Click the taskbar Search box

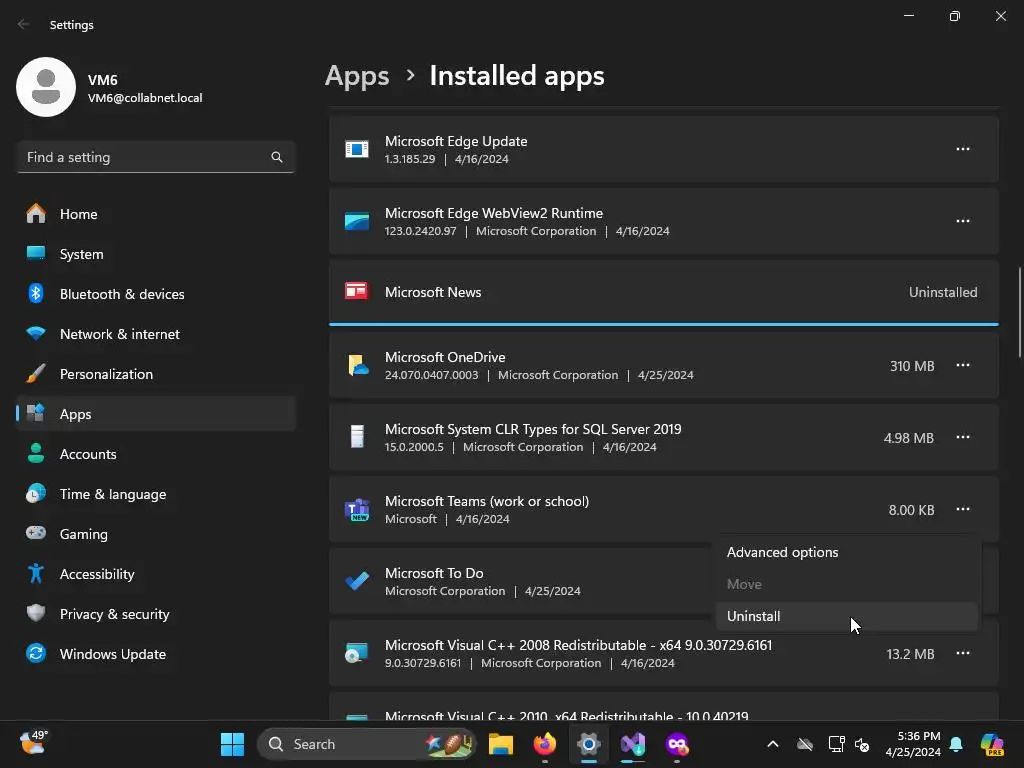367,744
